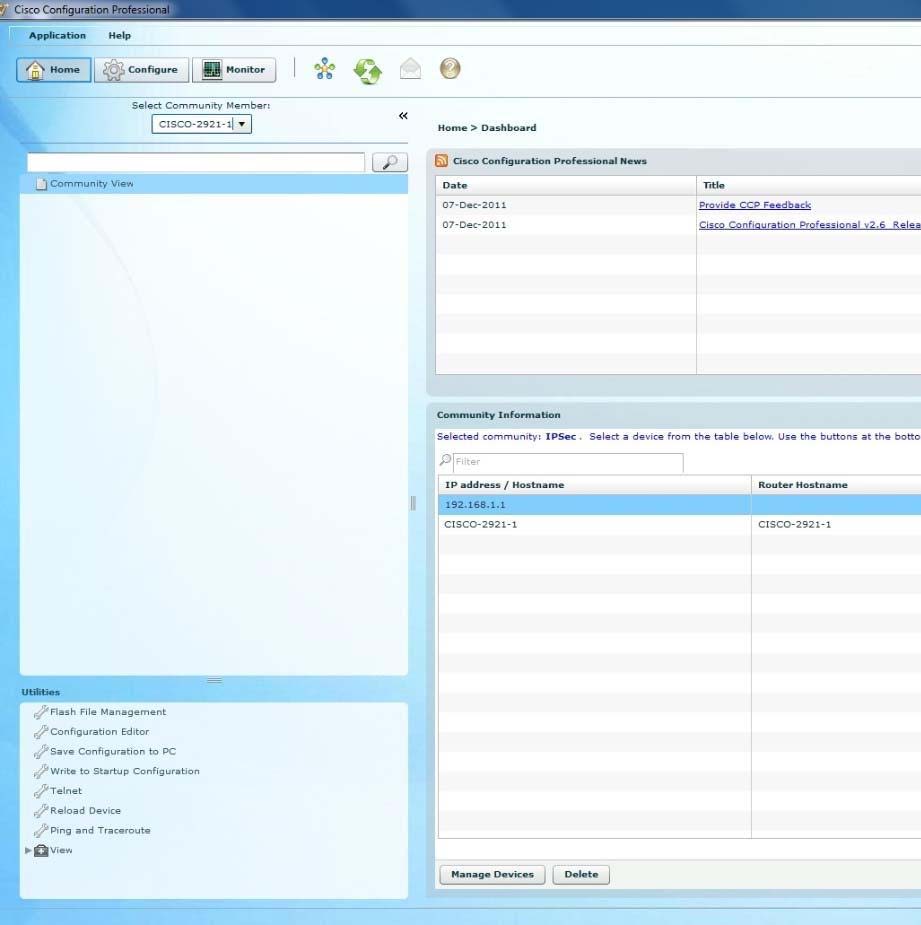
Task: Collapse the left navigation panel
Action: point(403,116)
